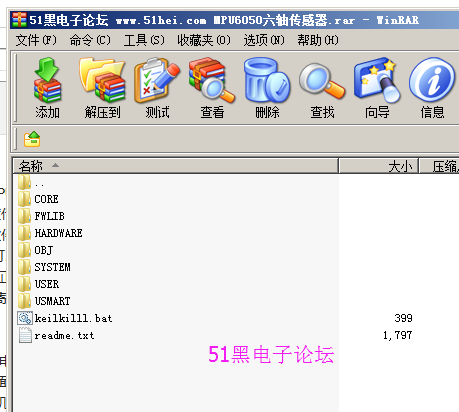Go up one folder level icon
This screenshot has width=459, height=412.
(x=32, y=139)
